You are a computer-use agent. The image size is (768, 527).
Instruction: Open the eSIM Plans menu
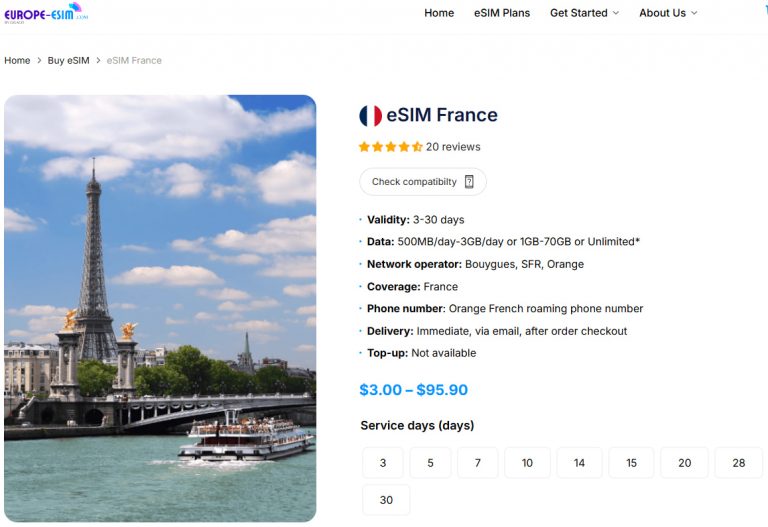coord(502,13)
